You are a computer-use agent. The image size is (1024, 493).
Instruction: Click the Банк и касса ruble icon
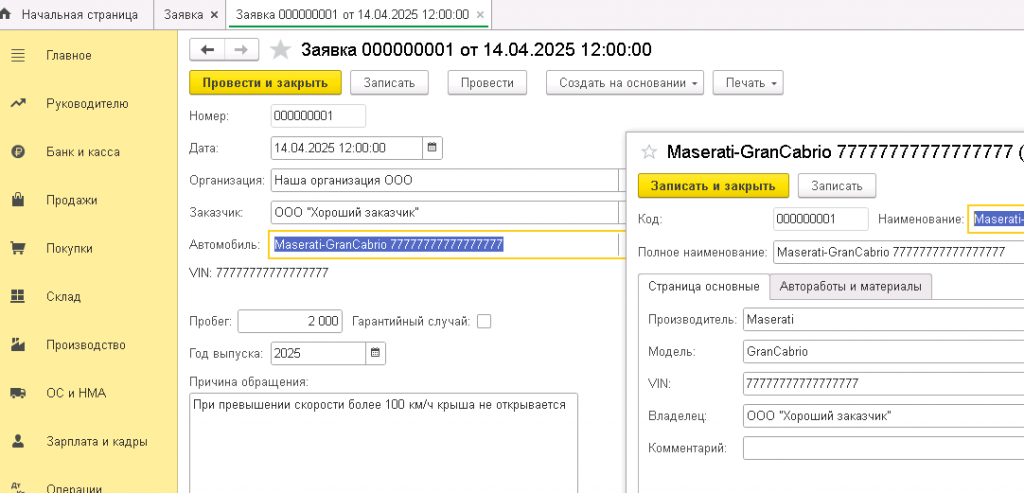coord(18,152)
